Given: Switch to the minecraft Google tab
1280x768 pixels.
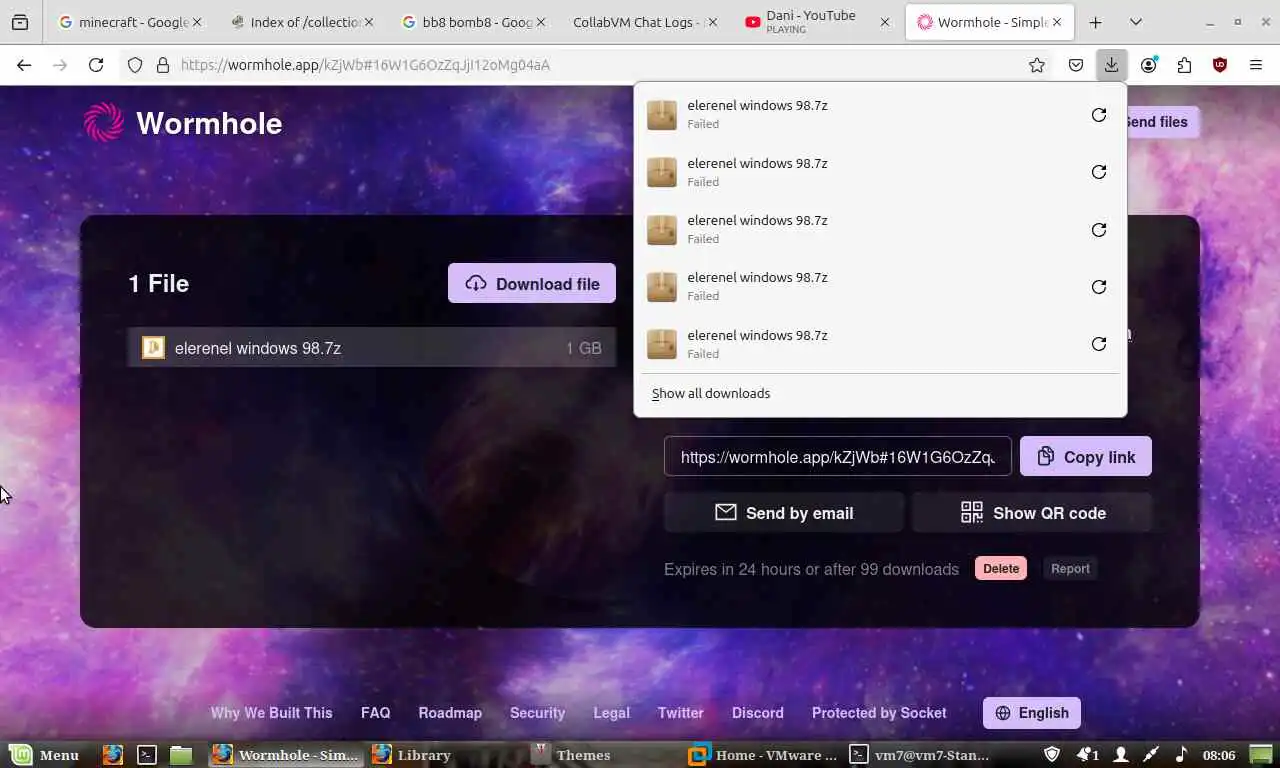Looking at the screenshot, I should [130, 22].
